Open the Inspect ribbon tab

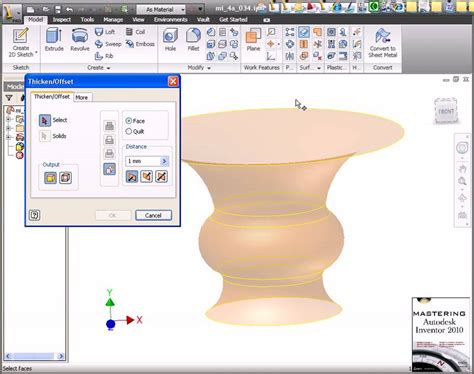(x=62, y=20)
